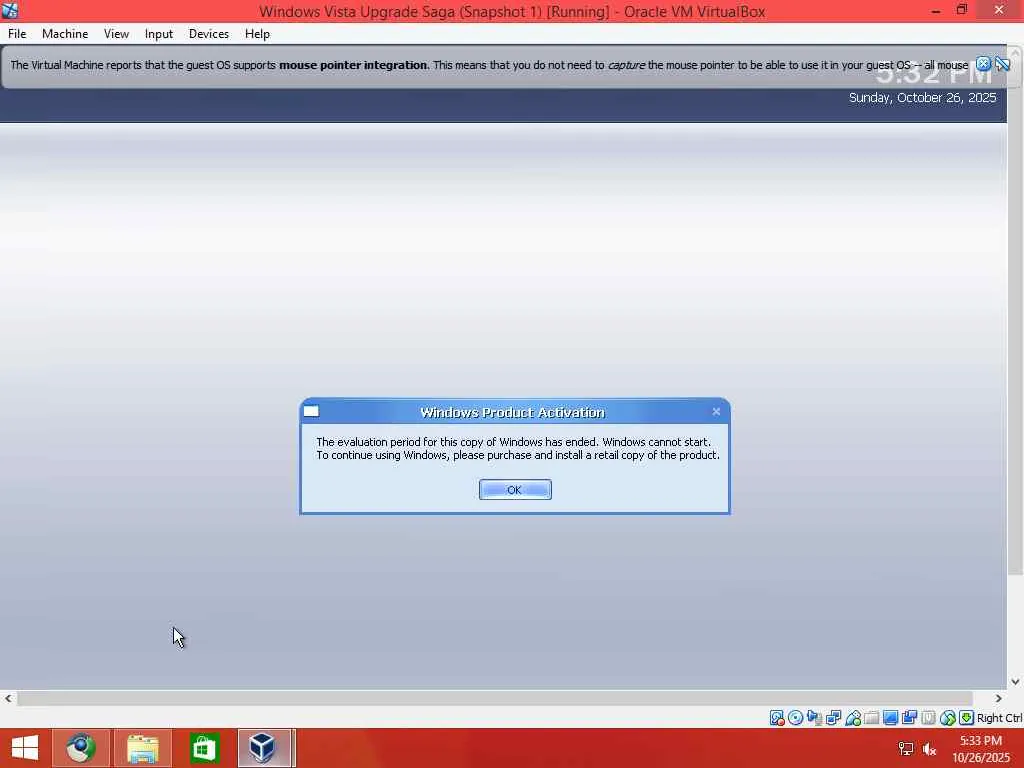The height and width of the screenshot is (768, 1024).
Task: Open the File menu
Action: pos(17,34)
